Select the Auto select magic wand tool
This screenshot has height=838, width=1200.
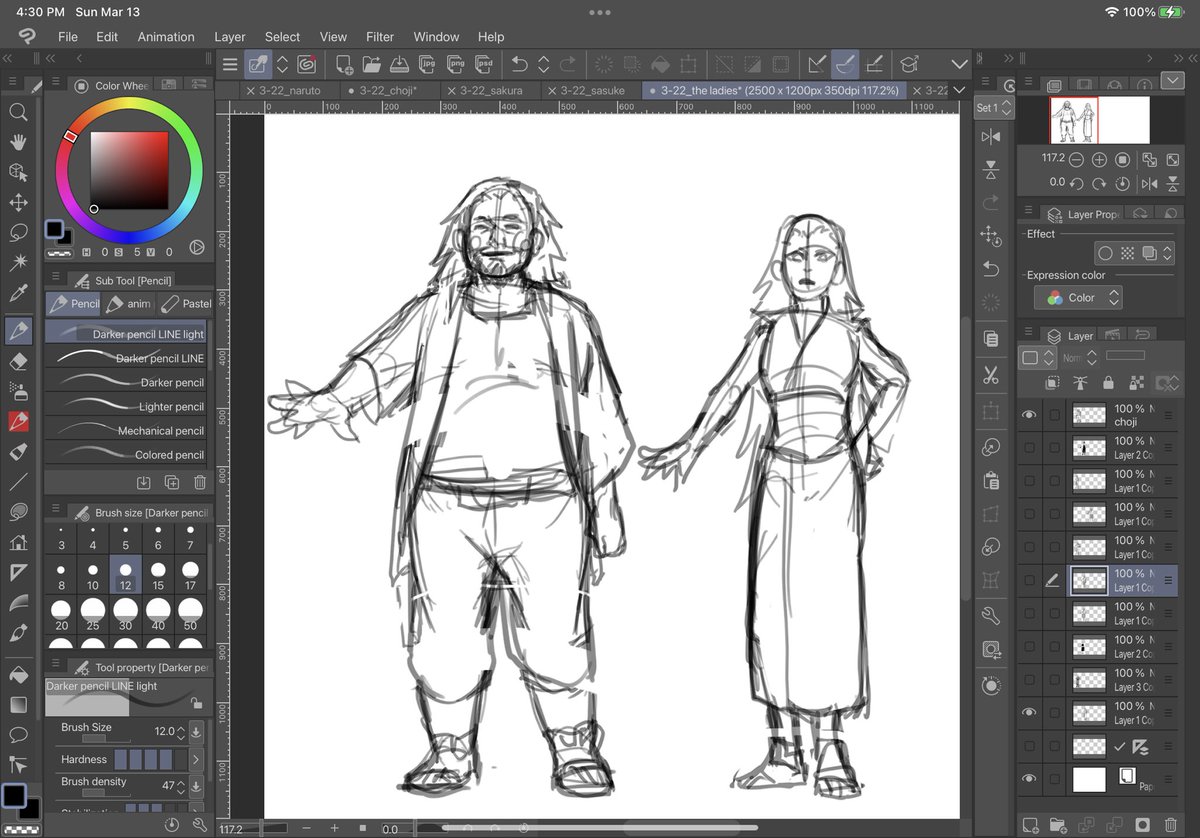(x=18, y=262)
